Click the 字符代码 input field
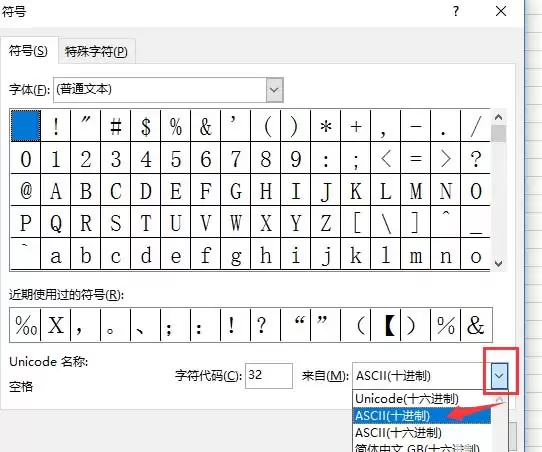542x452 pixels. [269, 376]
